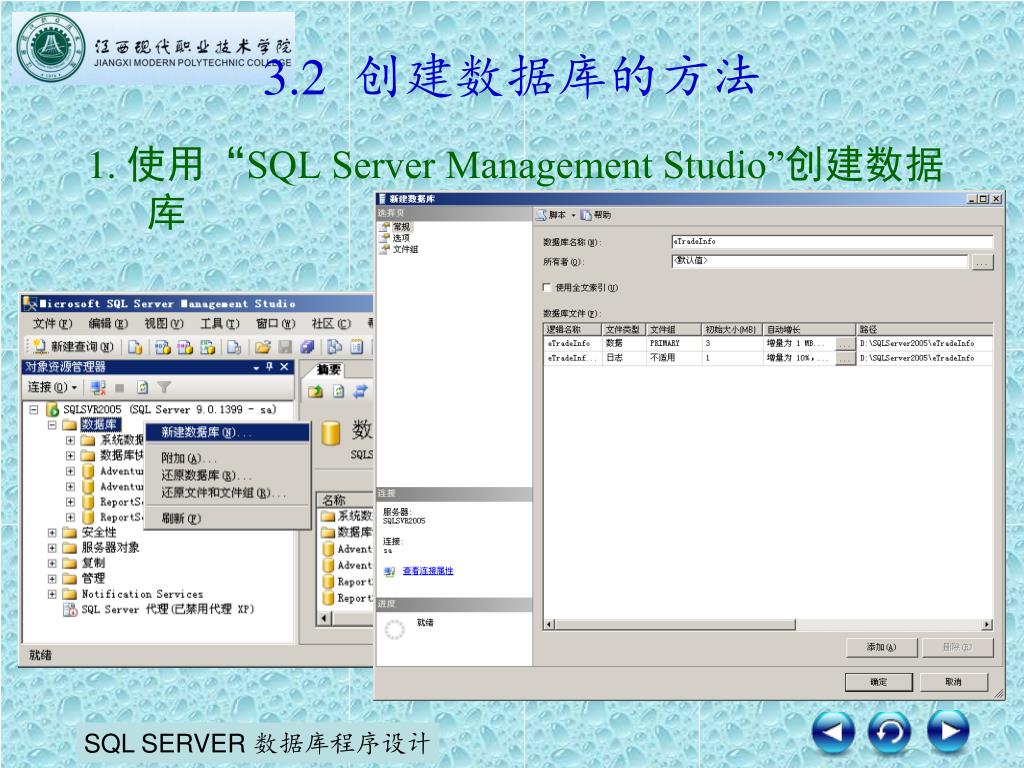Click the 添加(A) button
The width and height of the screenshot is (1024, 768).
pos(881,647)
